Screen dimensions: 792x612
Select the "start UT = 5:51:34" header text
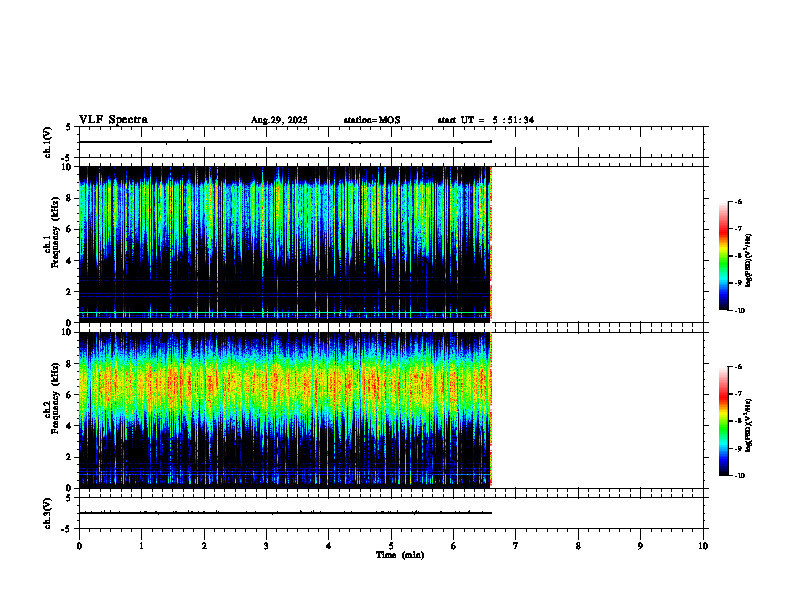pyautogui.click(x=485, y=120)
